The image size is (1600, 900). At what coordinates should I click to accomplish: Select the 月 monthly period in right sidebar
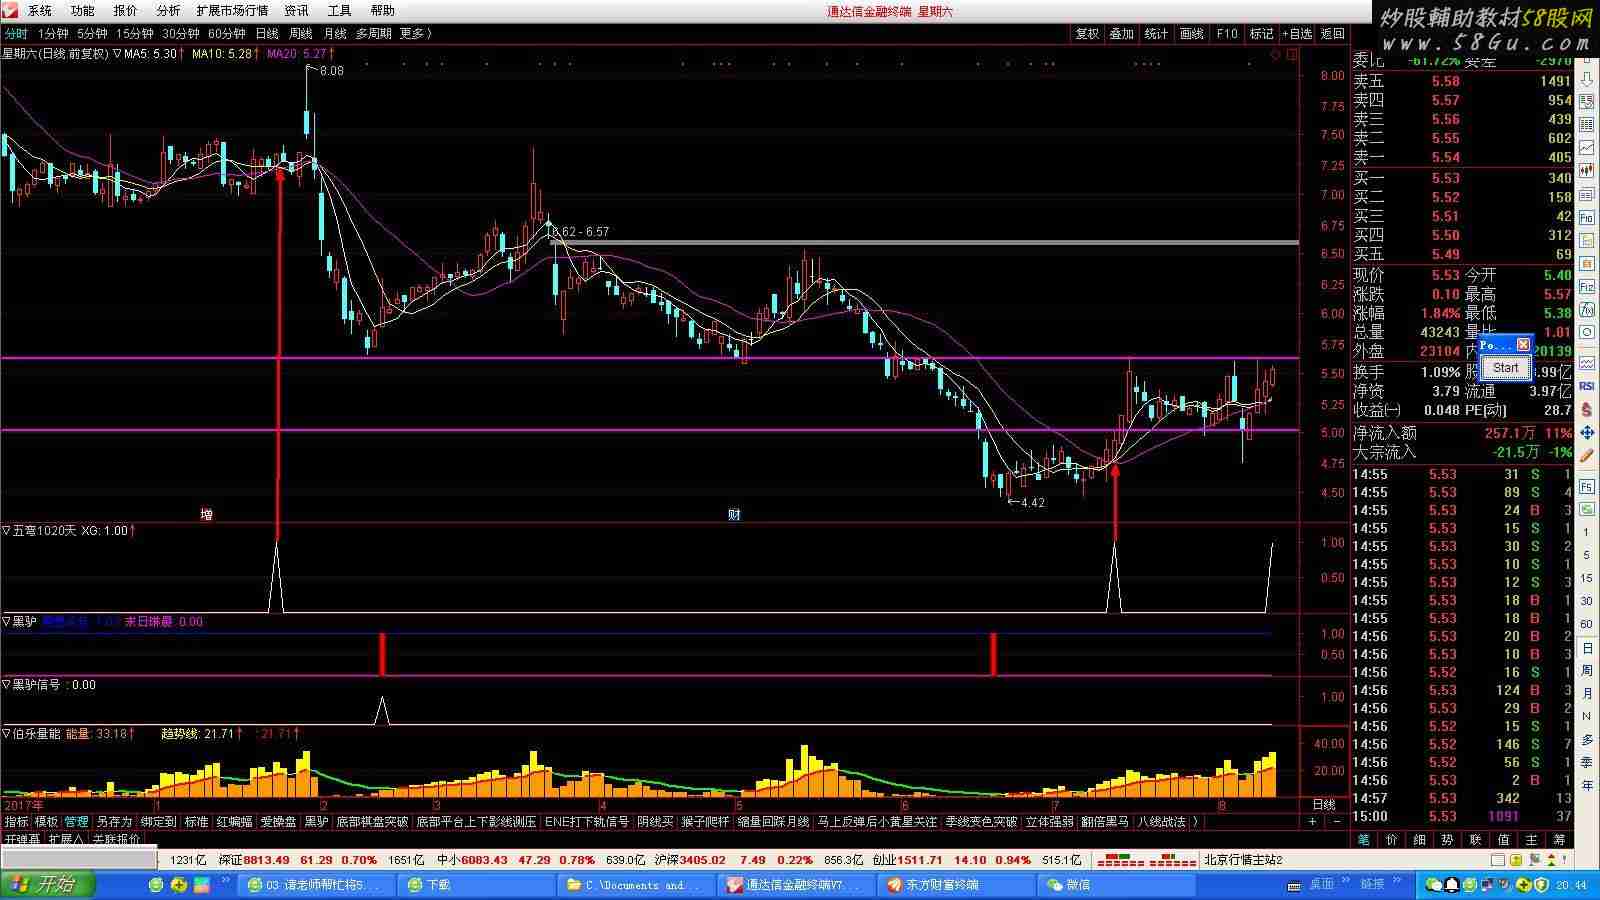[x=1587, y=692]
